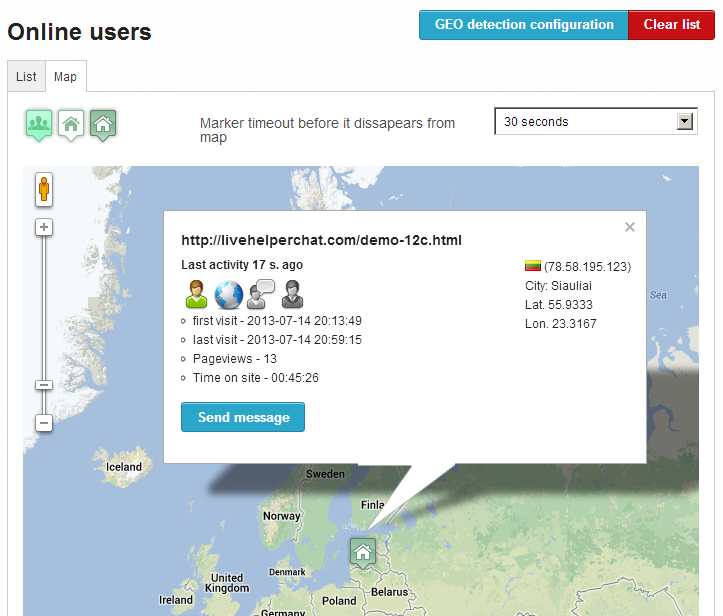Click the Poland label on the map
Viewport: 723px width, 616px height.
(339, 601)
